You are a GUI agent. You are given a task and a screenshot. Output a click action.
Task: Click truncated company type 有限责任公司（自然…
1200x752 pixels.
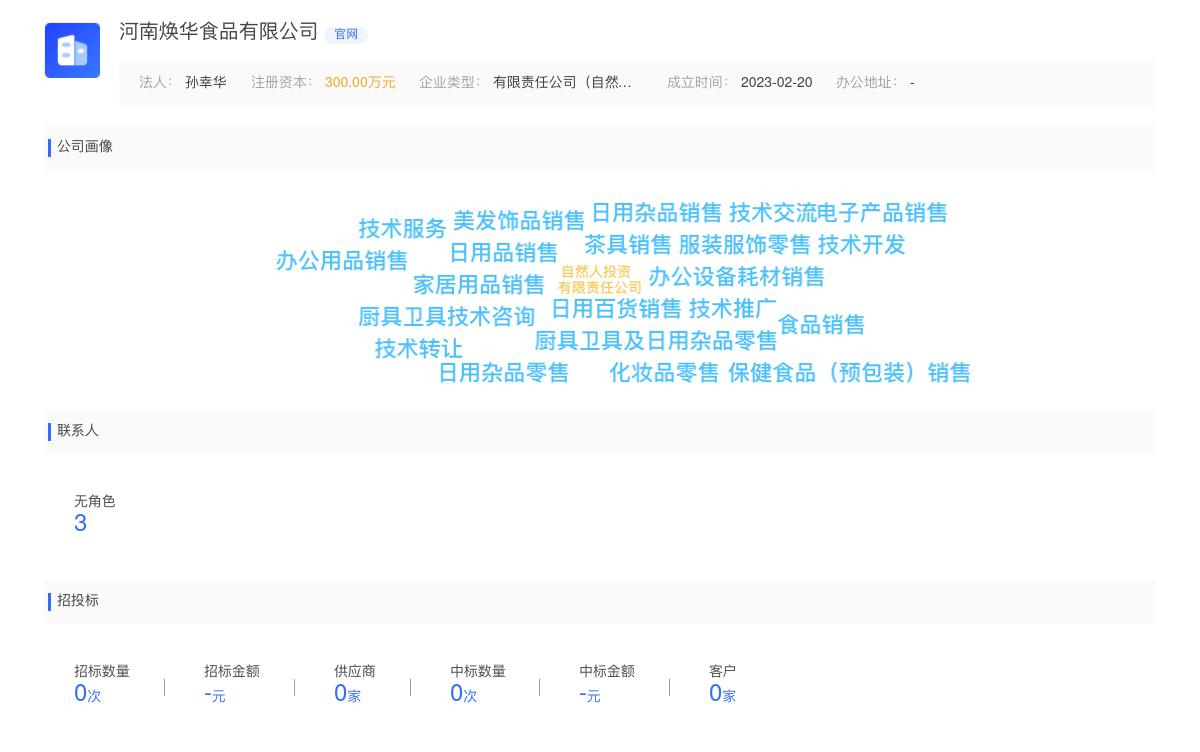click(562, 82)
